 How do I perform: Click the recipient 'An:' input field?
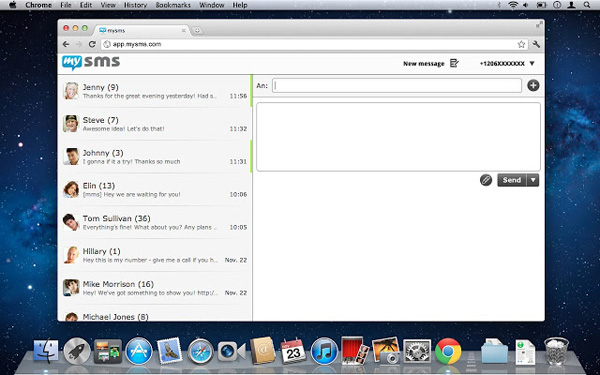coord(397,85)
